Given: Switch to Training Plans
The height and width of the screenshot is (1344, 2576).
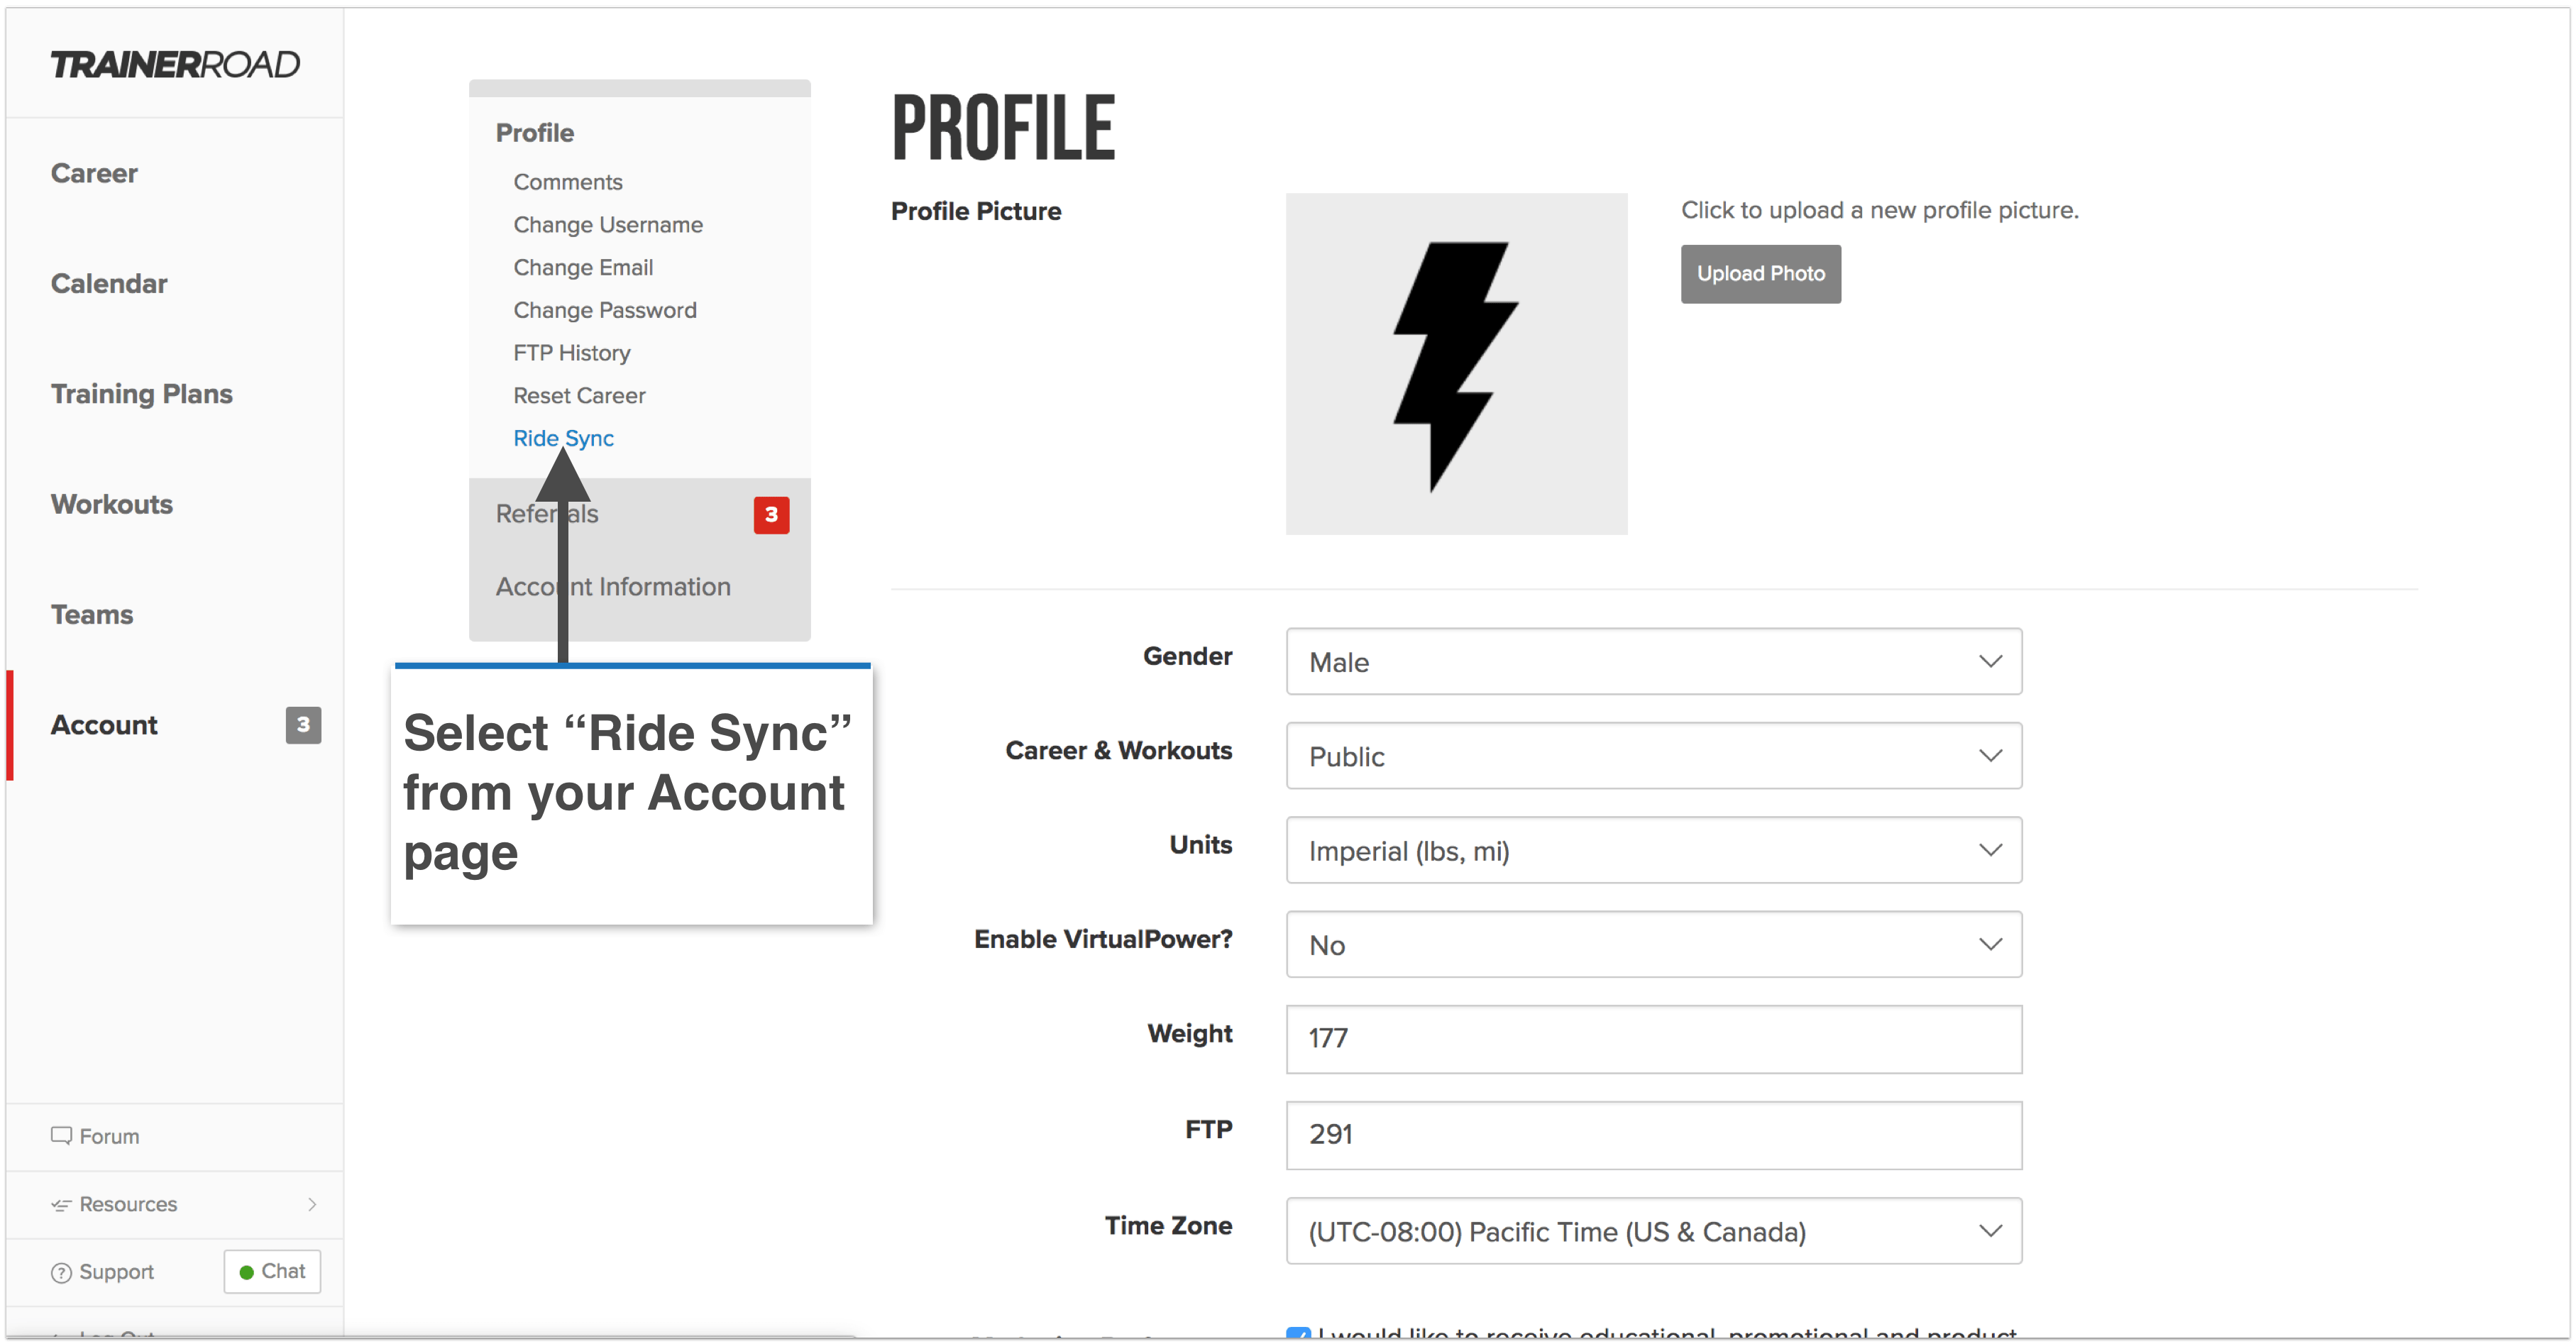Looking at the screenshot, I should 142,394.
